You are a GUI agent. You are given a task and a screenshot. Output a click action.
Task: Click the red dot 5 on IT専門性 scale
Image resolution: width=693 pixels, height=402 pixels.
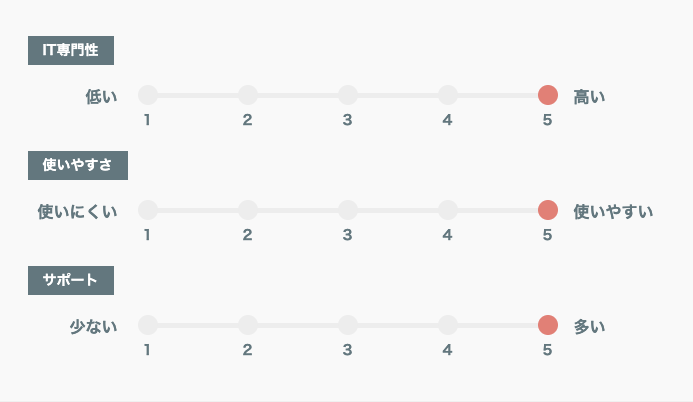point(548,95)
